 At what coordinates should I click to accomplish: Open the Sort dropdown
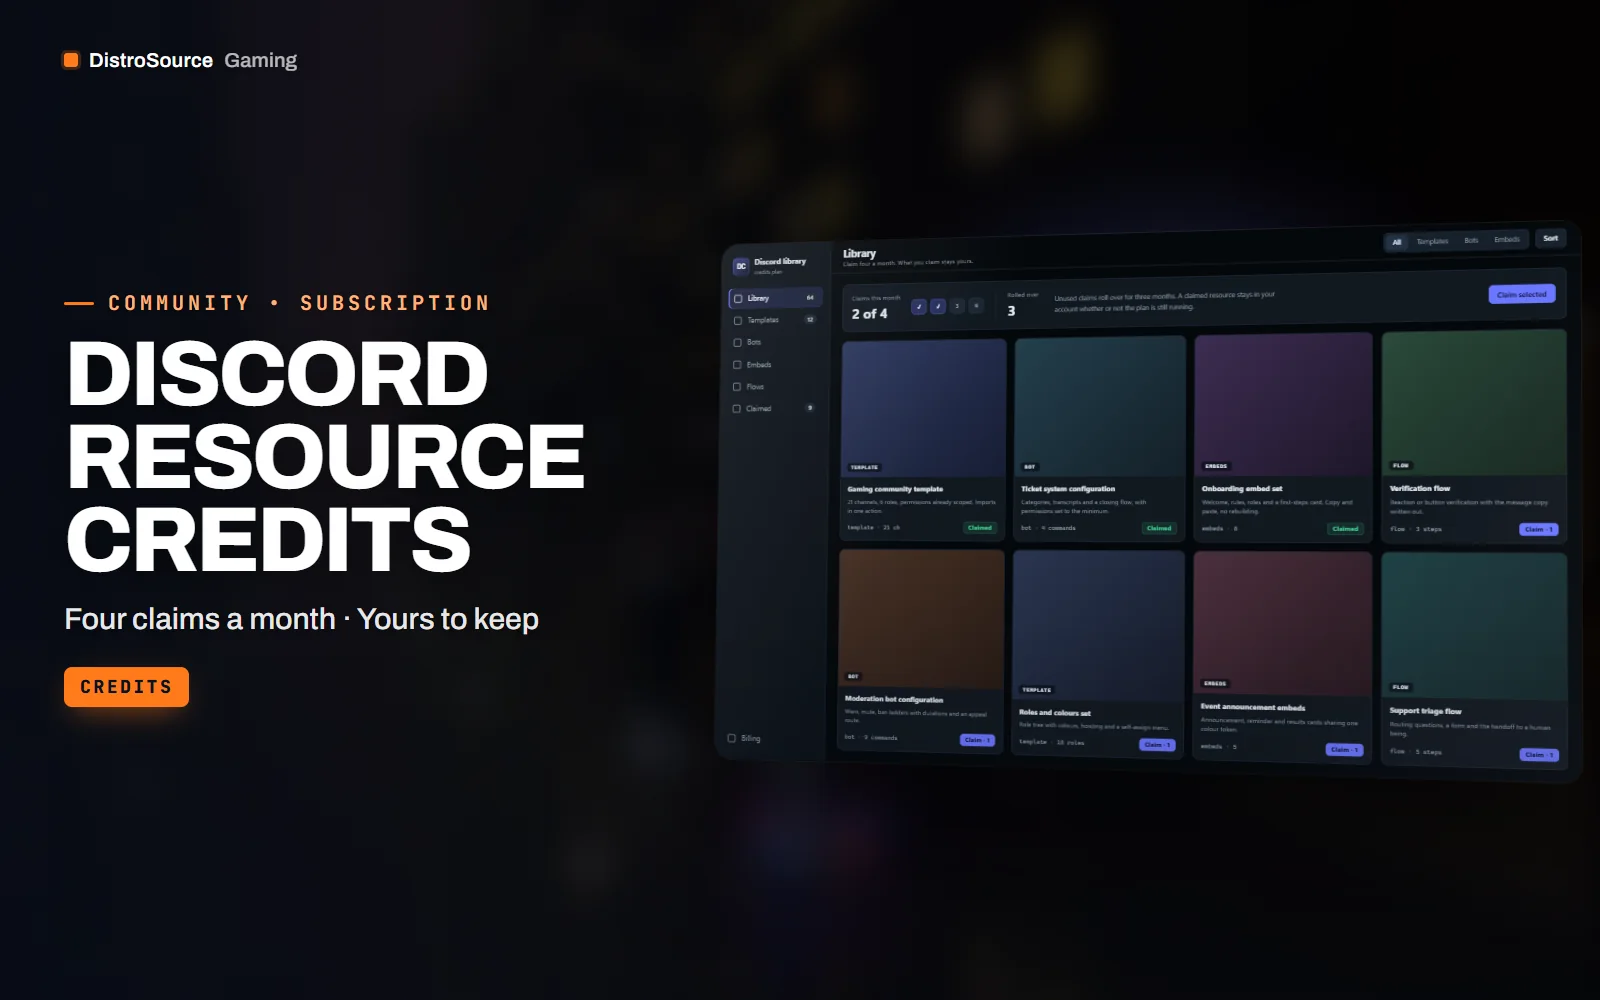click(1550, 238)
